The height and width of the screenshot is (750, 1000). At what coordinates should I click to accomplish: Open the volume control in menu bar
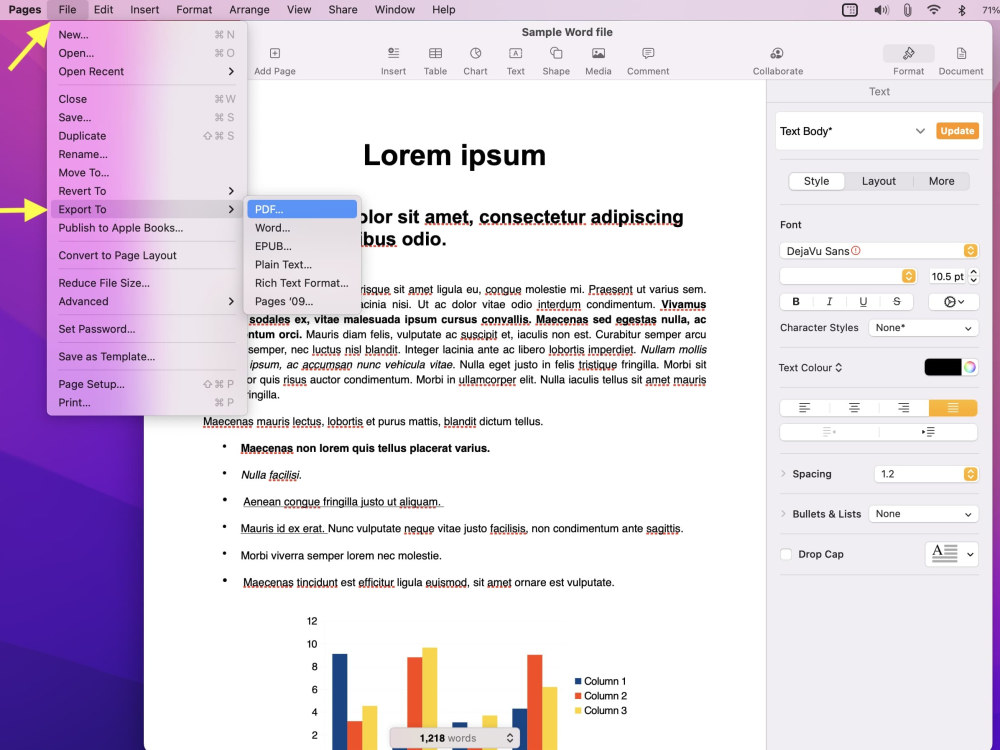click(x=881, y=10)
